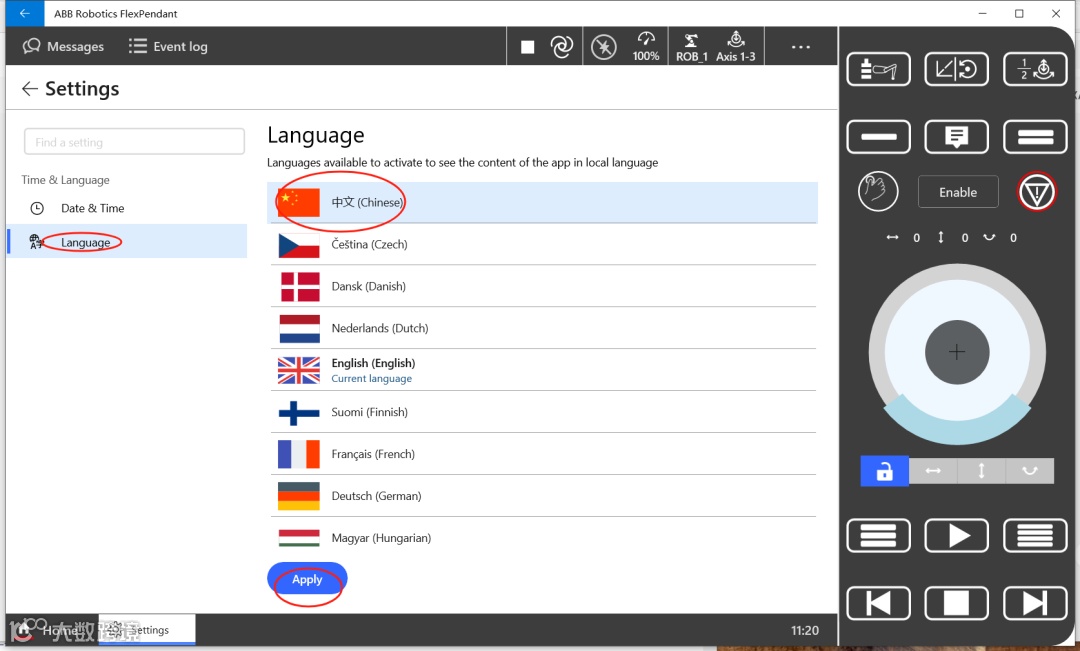The height and width of the screenshot is (651, 1080).
Task: Click the Play start button
Action: [956, 535]
